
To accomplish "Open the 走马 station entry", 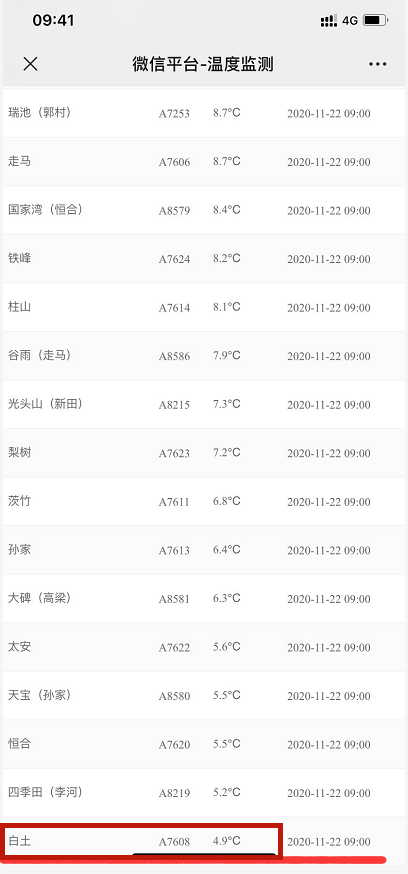I will pos(204,162).
